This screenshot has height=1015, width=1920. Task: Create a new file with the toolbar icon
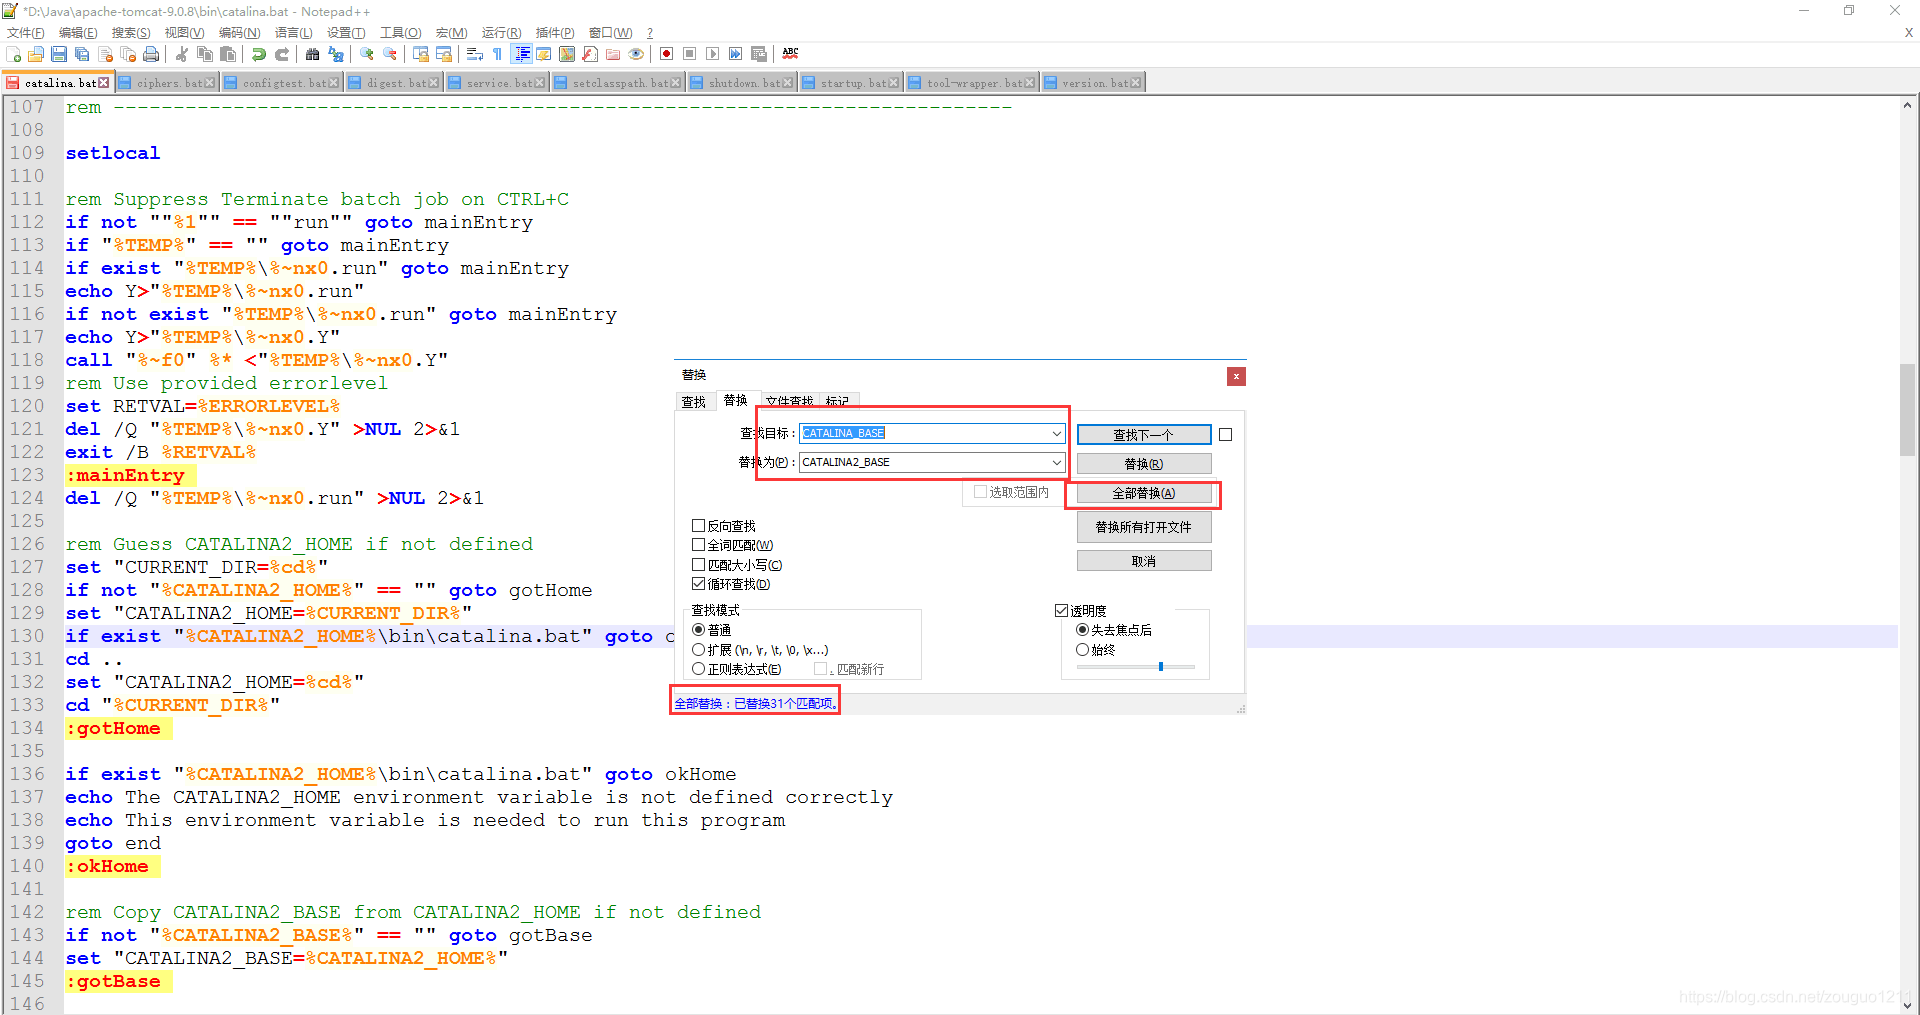(13, 54)
